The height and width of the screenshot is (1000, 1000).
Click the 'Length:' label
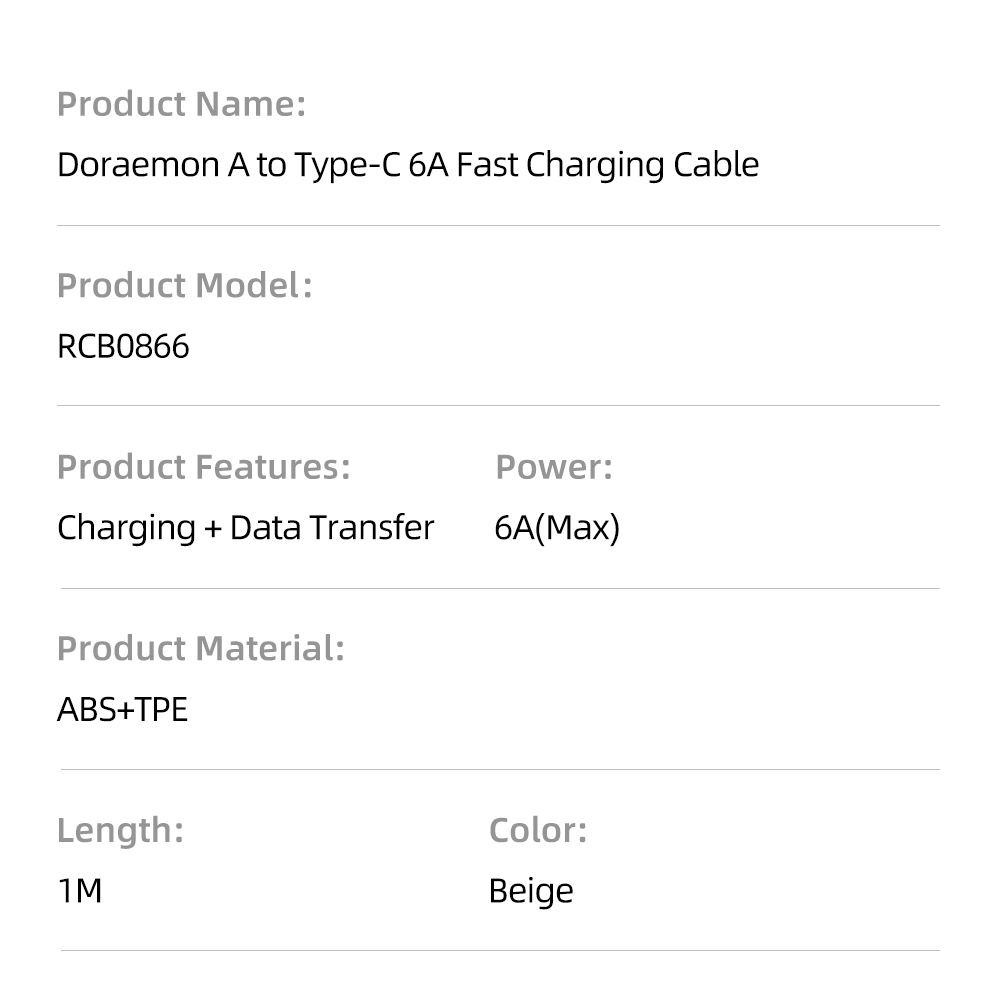click(x=120, y=830)
